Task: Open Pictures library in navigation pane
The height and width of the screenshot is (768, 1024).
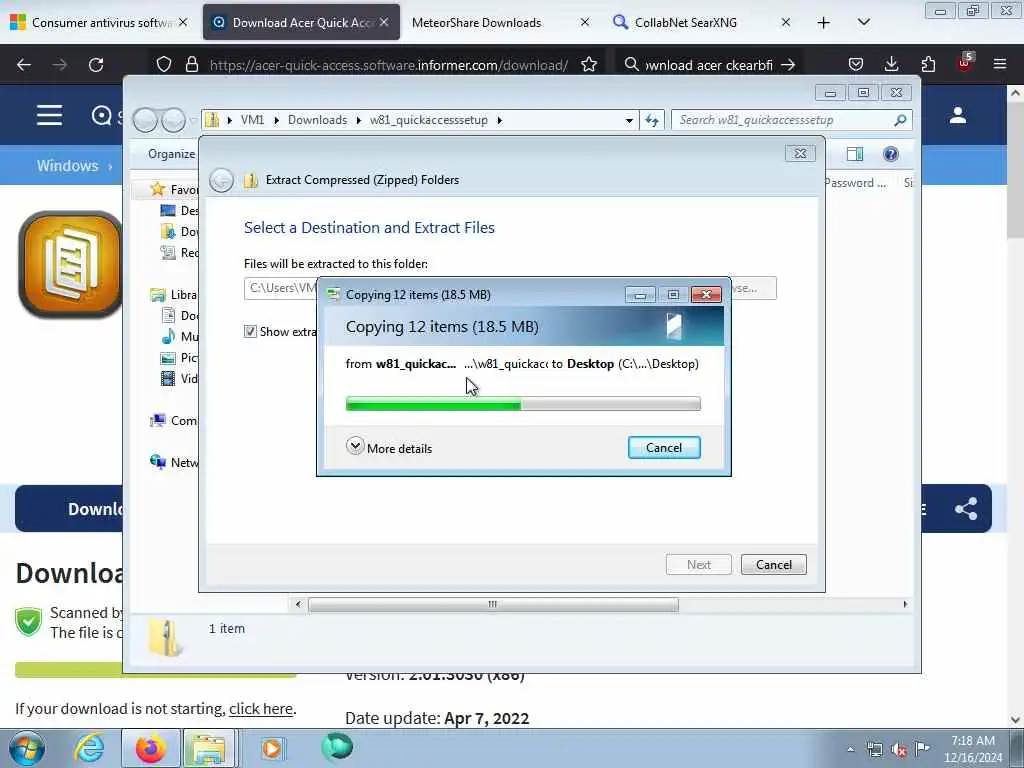Action: [x=180, y=357]
